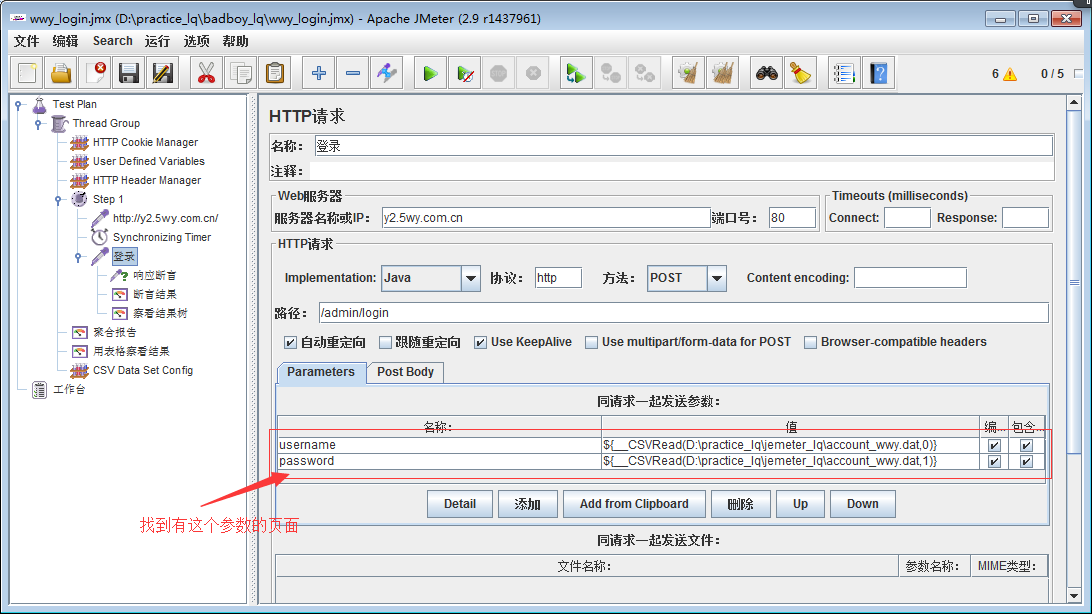Image resolution: width=1092 pixels, height=614 pixels.
Task: Toggle encode checkbox for password row
Action: pos(994,462)
